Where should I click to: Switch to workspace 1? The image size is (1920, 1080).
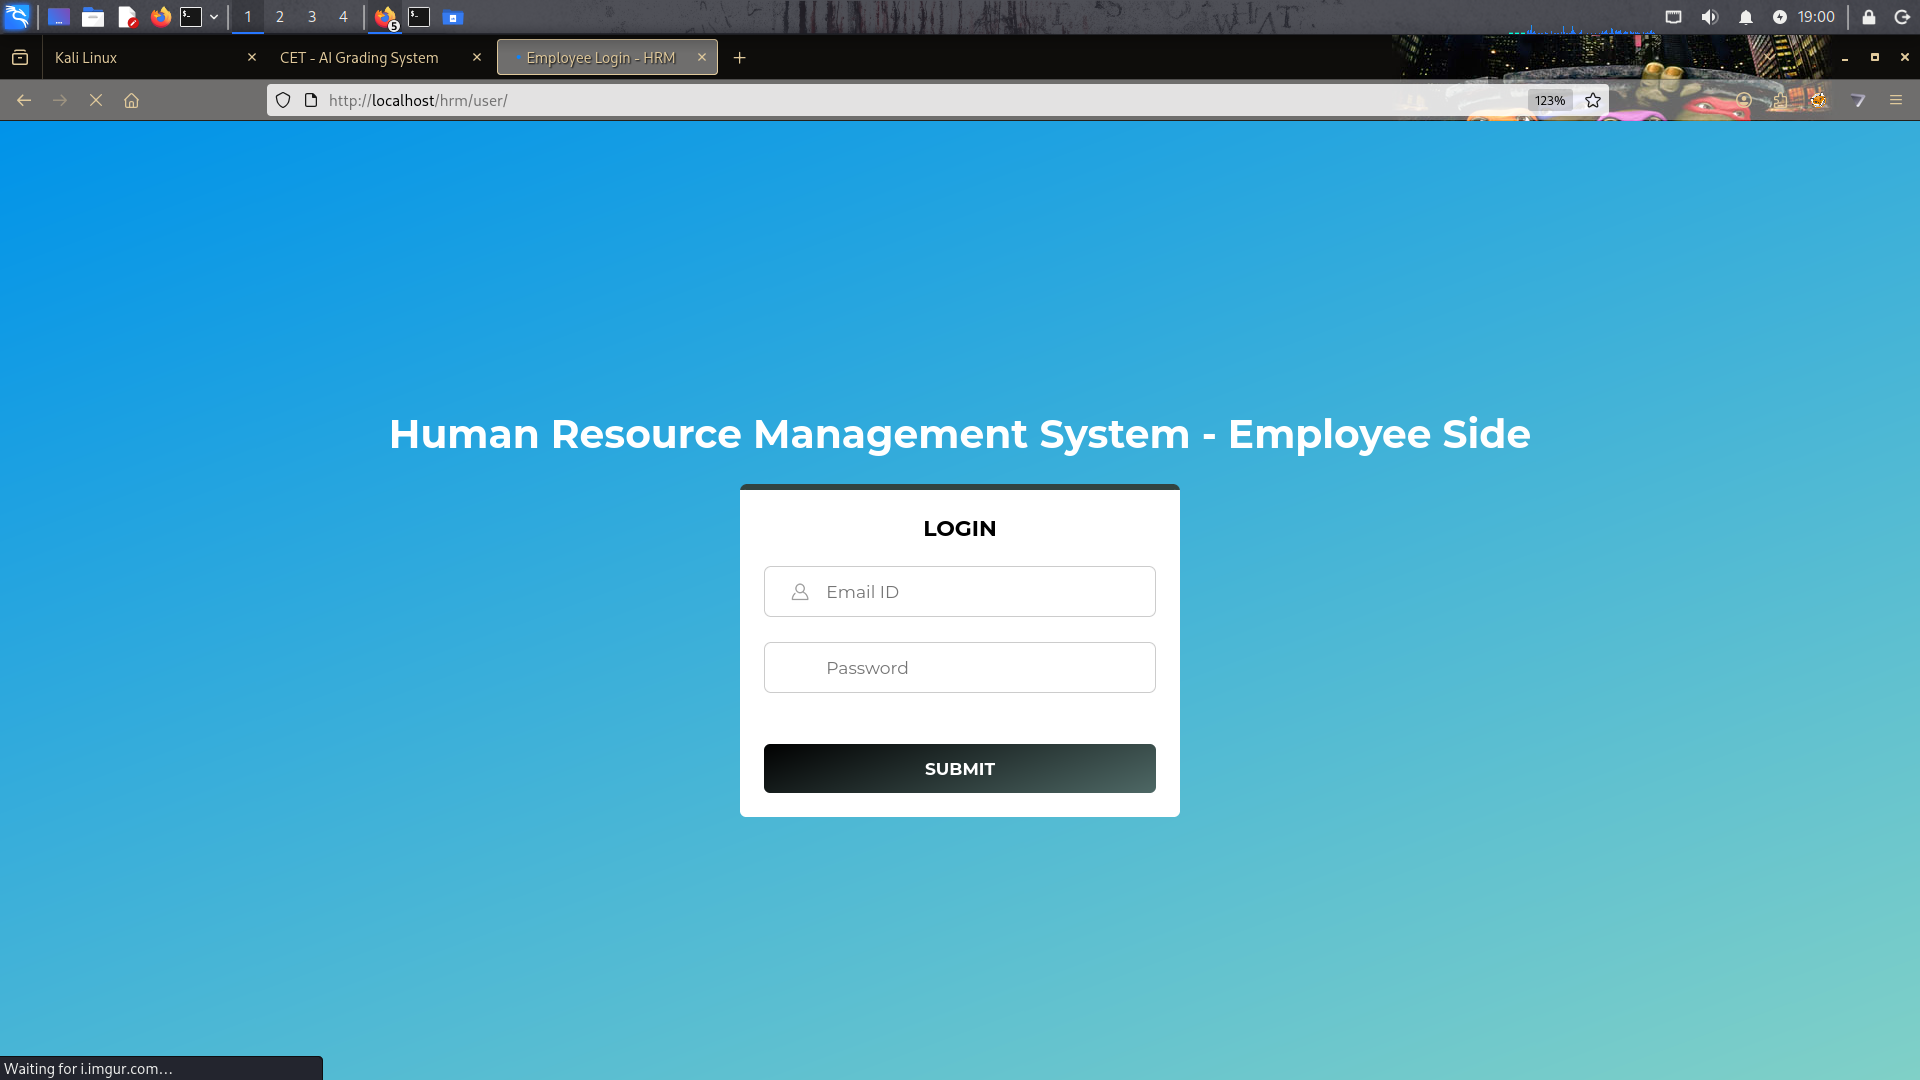[248, 17]
